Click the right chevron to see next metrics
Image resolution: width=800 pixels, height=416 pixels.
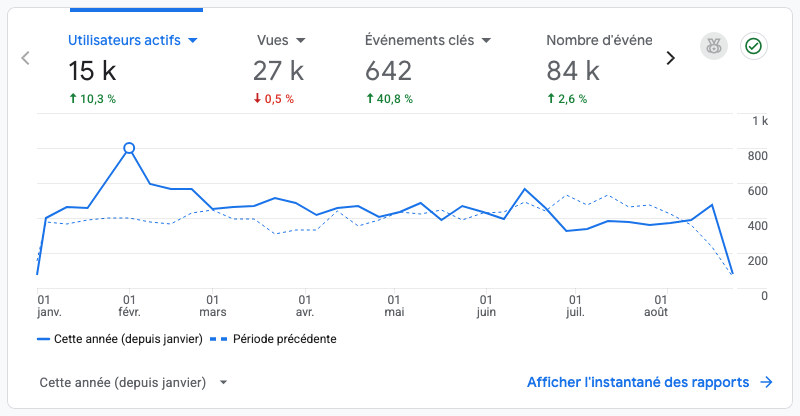tap(671, 58)
